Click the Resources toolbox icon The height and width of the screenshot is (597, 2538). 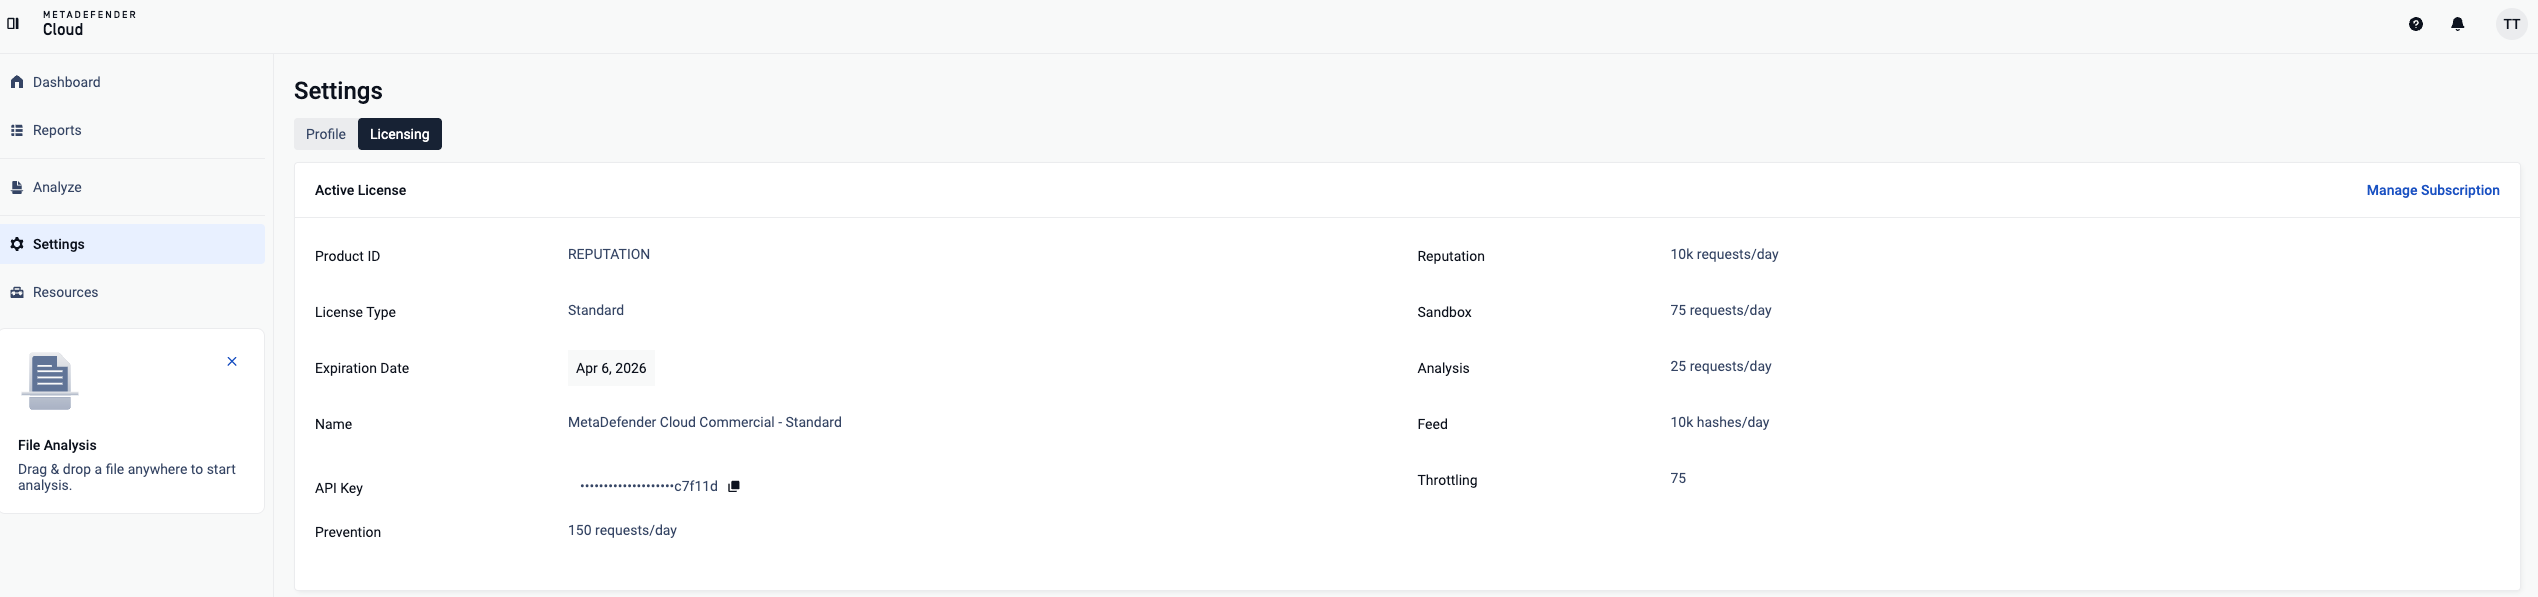[17, 292]
